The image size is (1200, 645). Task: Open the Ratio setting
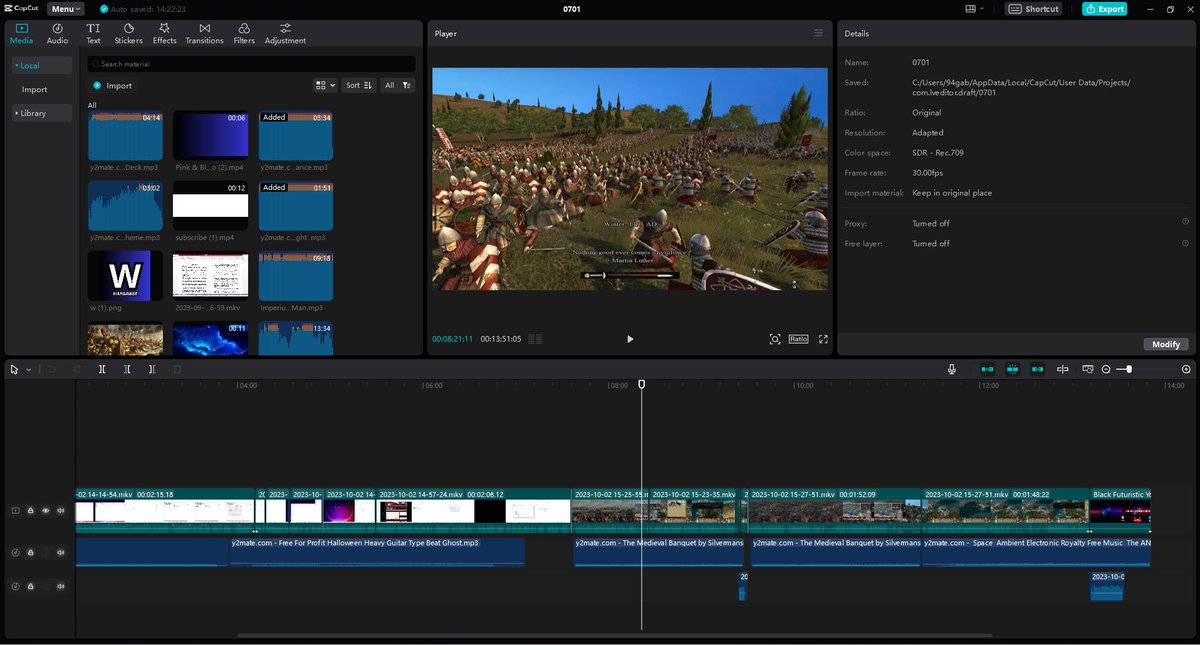click(798, 339)
